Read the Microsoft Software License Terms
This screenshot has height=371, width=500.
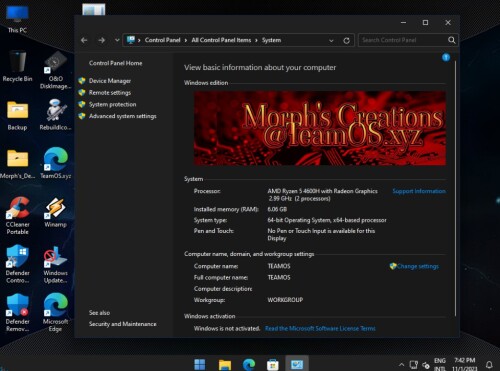320,328
